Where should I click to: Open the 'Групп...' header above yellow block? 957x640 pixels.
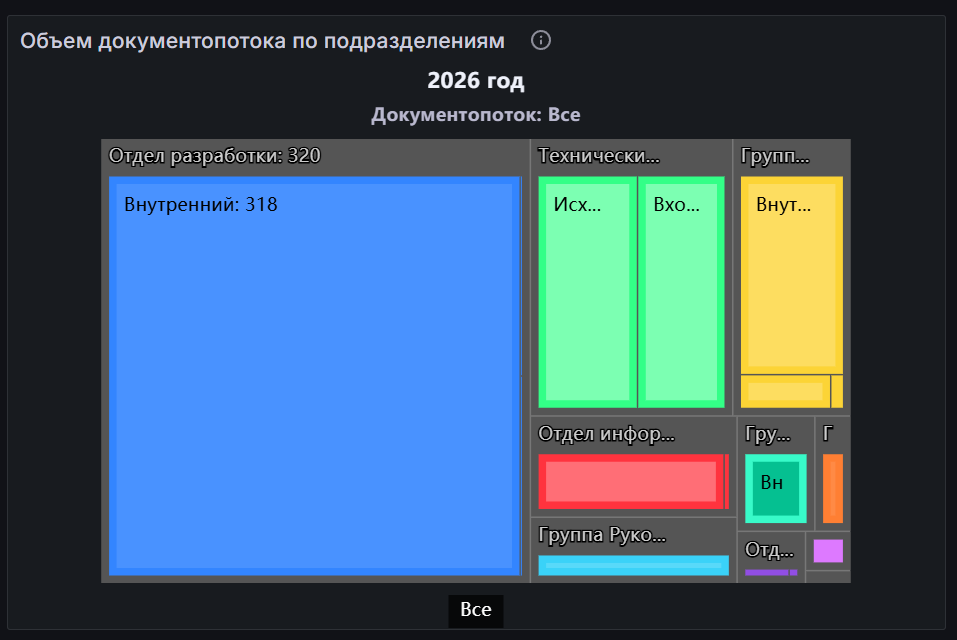point(775,156)
